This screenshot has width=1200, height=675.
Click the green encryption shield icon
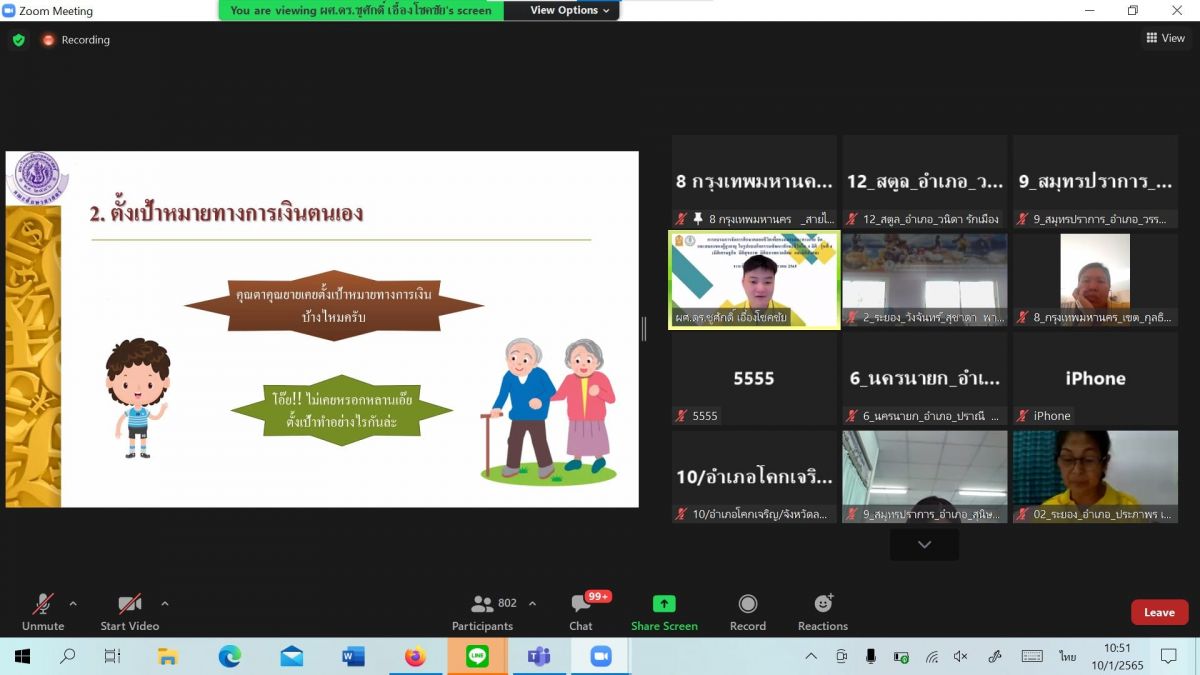[18, 40]
